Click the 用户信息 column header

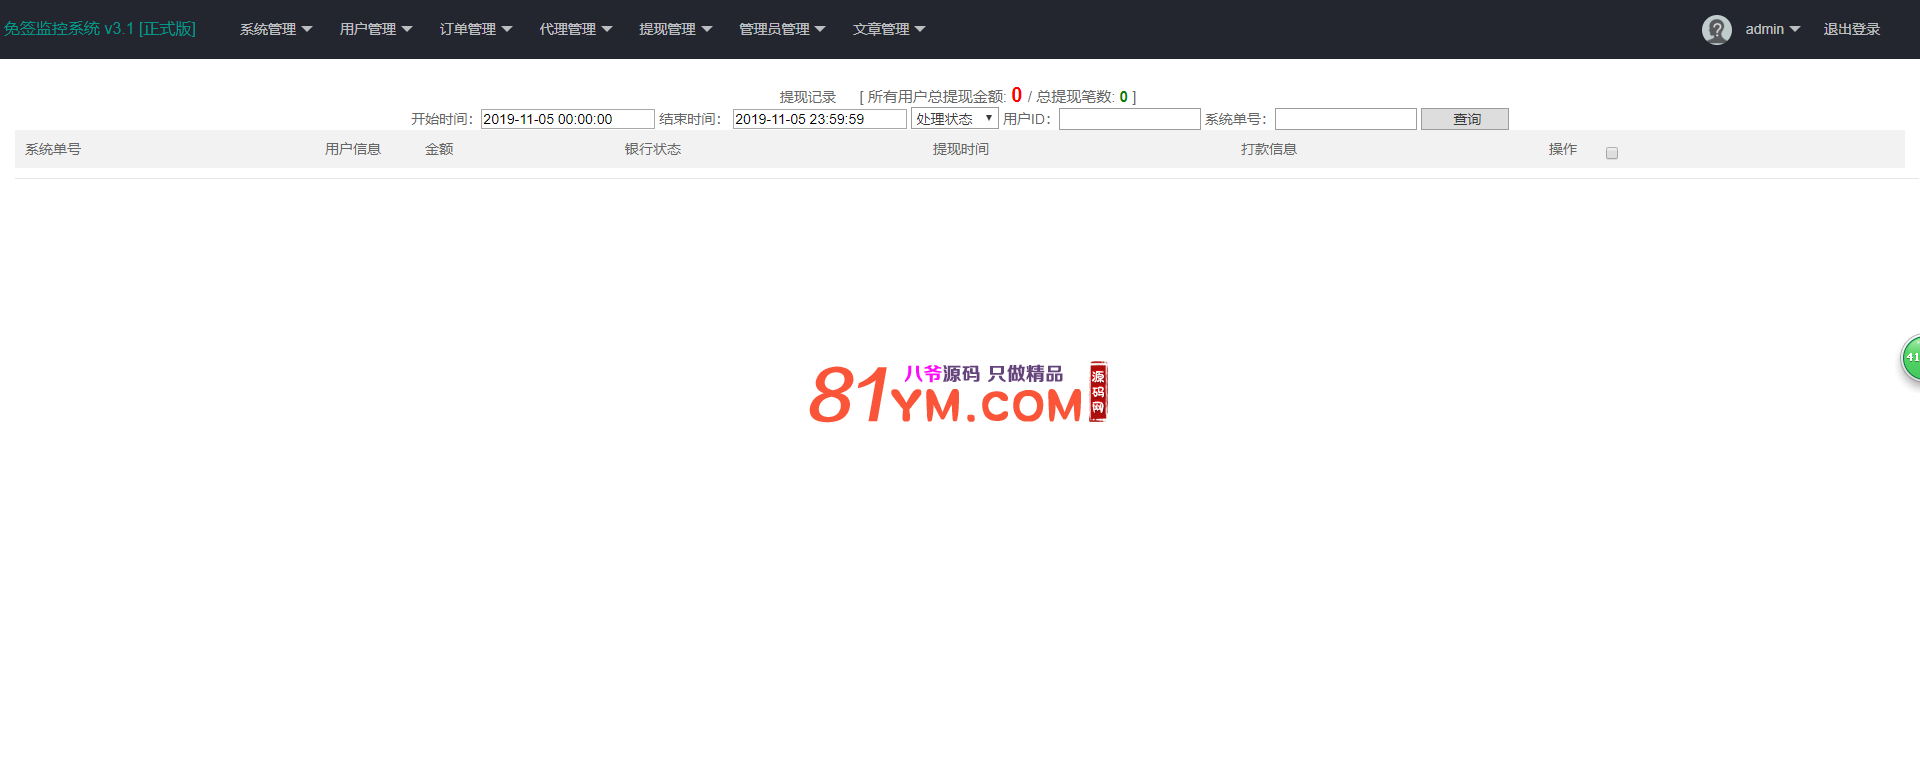pyautogui.click(x=353, y=149)
